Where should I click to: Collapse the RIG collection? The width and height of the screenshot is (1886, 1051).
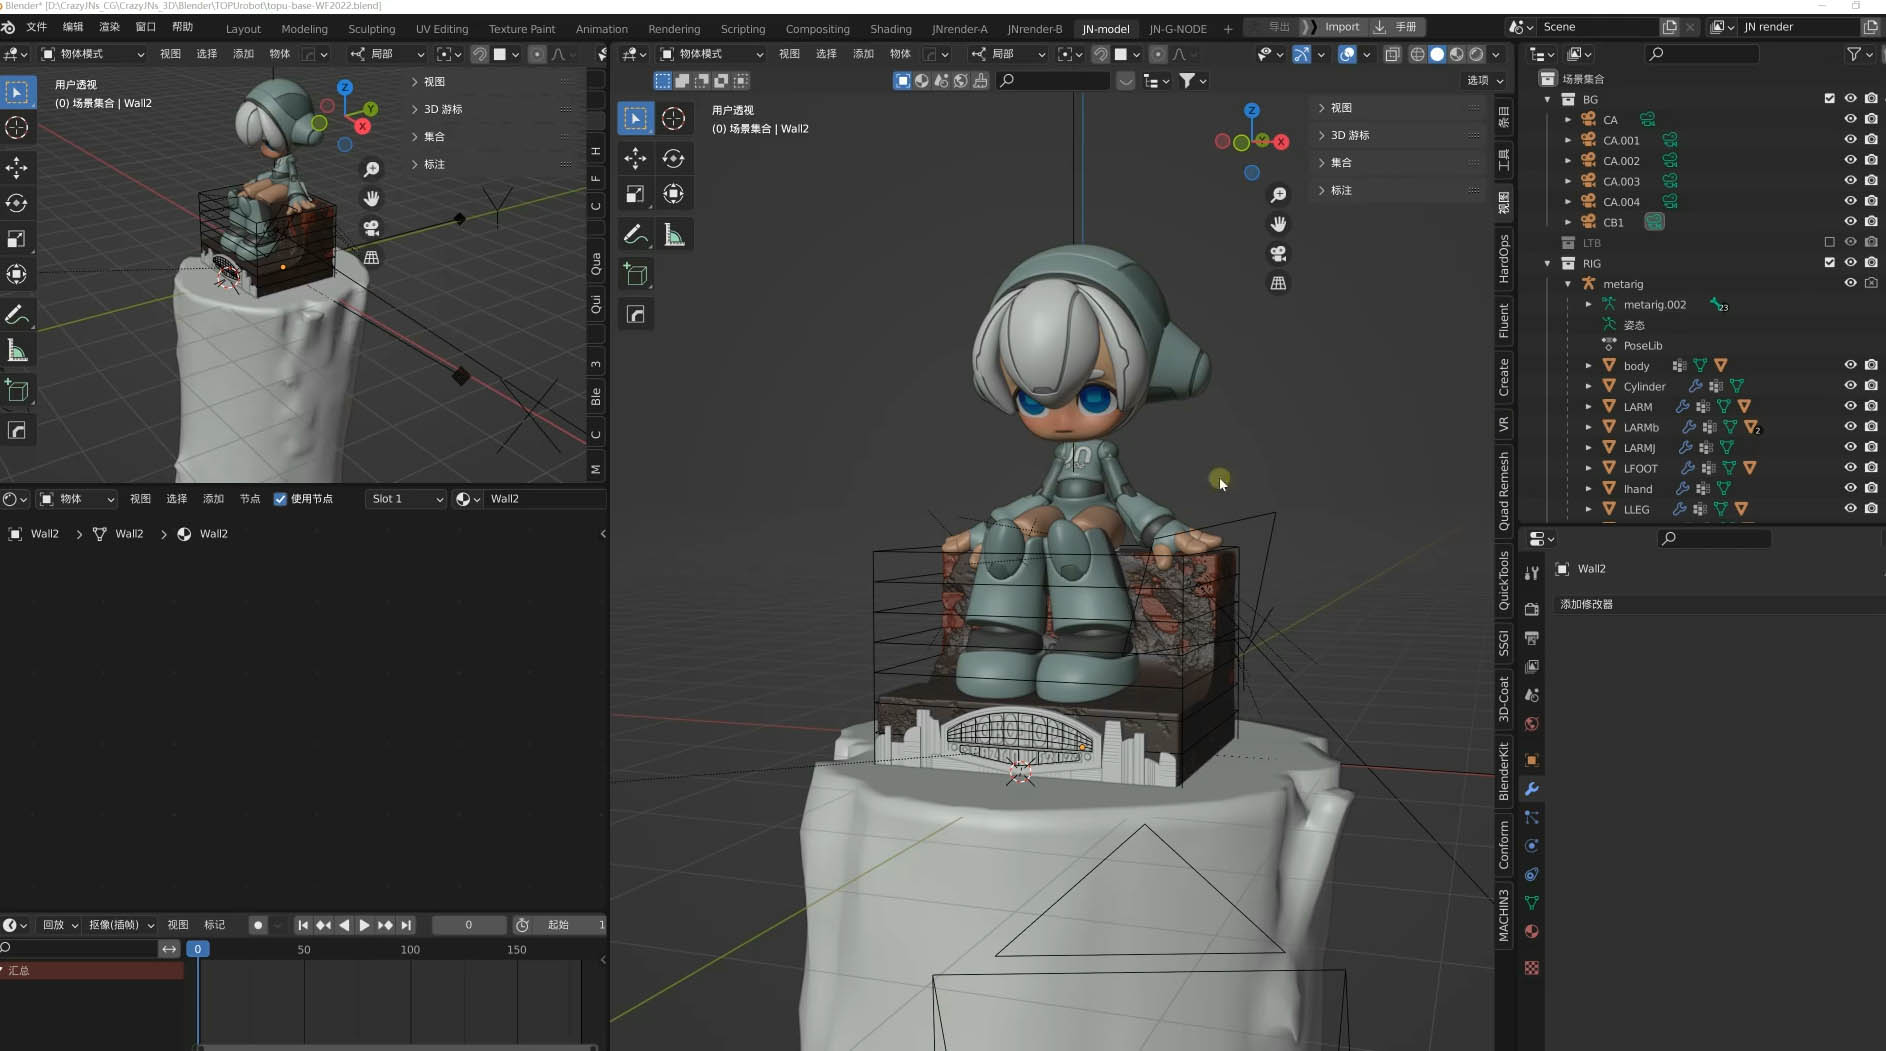pyautogui.click(x=1548, y=263)
